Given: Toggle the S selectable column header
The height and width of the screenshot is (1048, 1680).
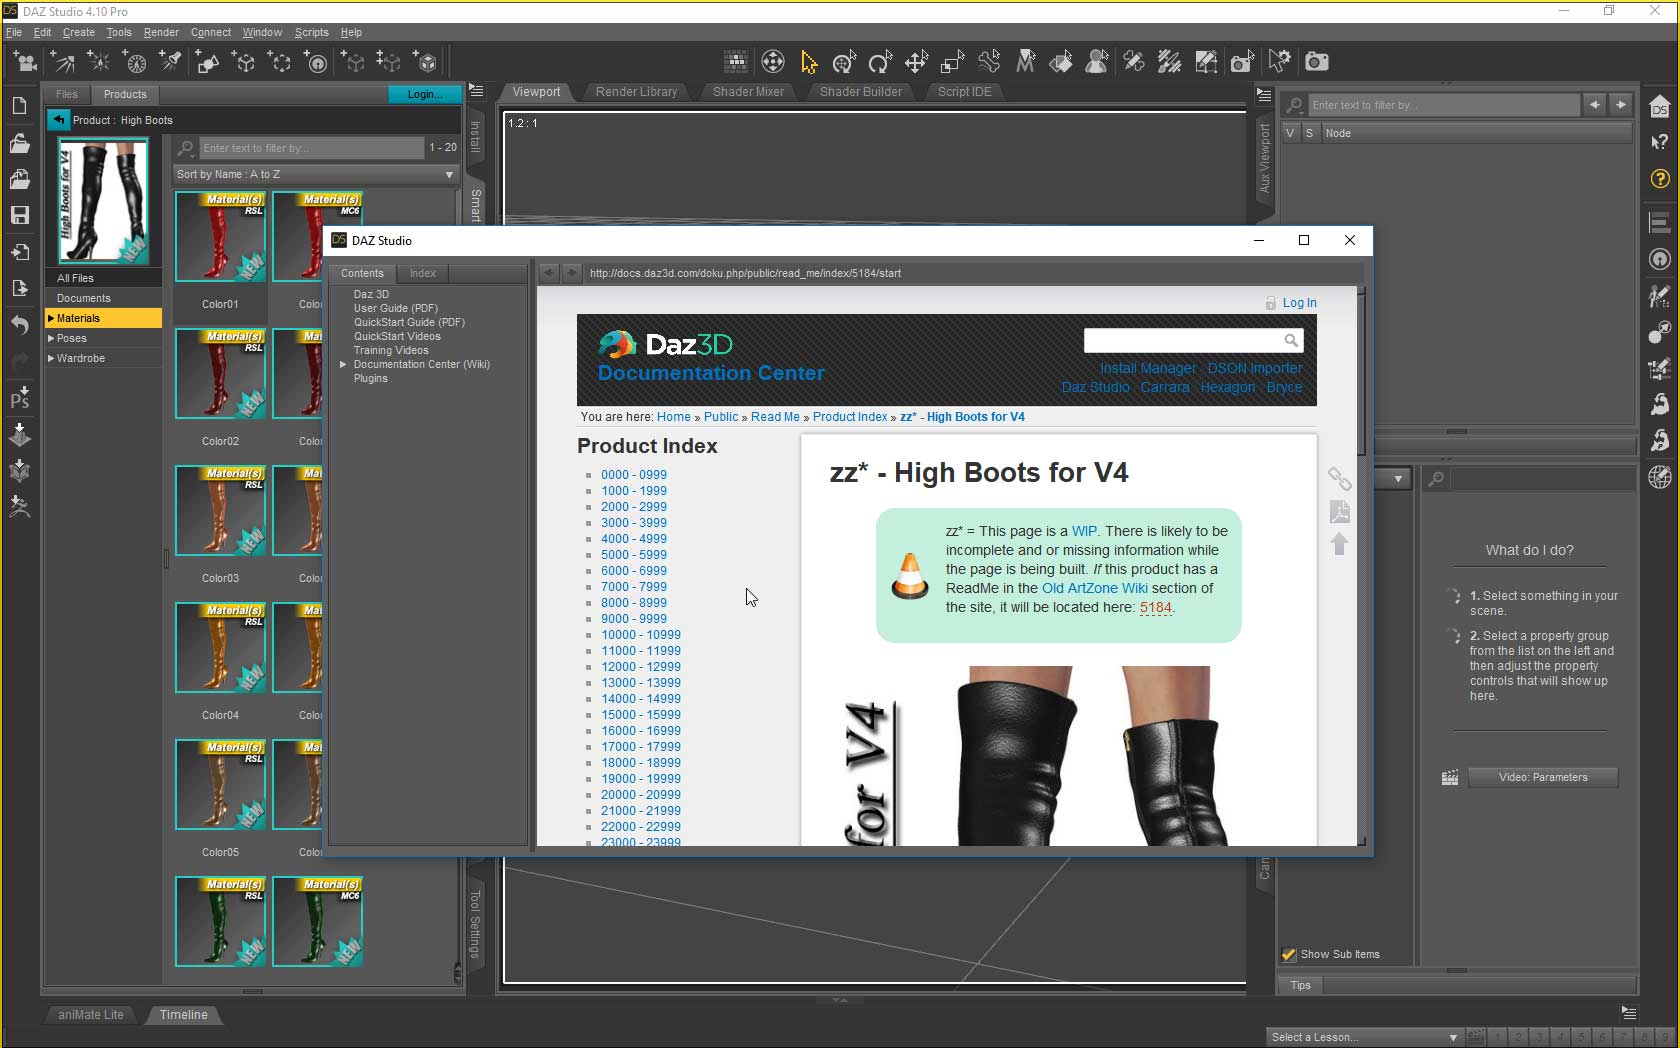Looking at the screenshot, I should (x=1309, y=133).
